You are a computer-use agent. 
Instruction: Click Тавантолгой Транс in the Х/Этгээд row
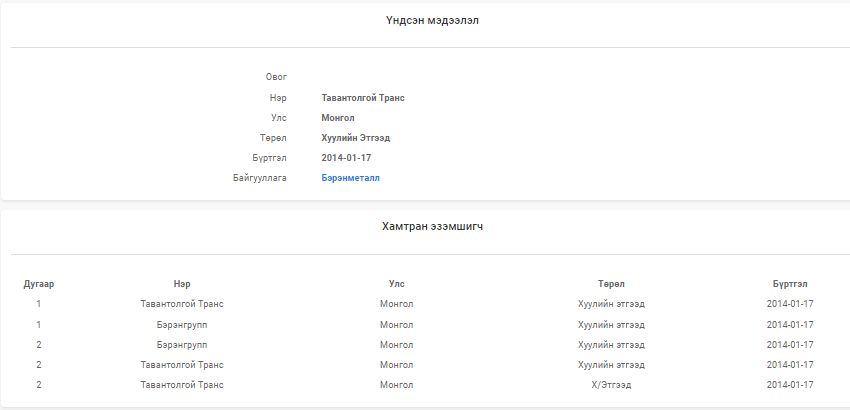(182, 385)
